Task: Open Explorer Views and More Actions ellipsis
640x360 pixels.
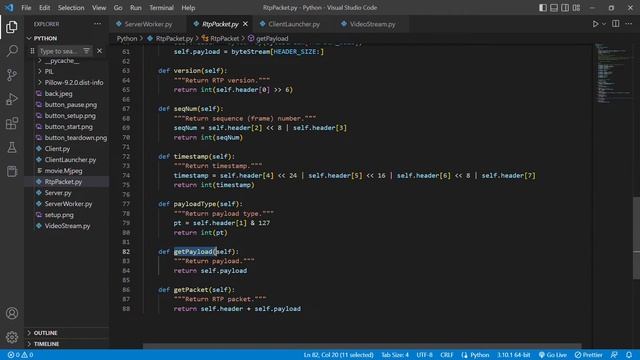Action: coord(98,24)
